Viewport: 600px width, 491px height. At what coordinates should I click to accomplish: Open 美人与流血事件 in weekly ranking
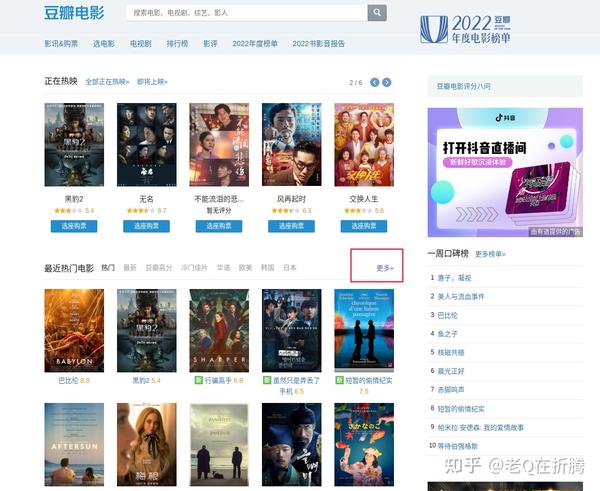(461, 297)
